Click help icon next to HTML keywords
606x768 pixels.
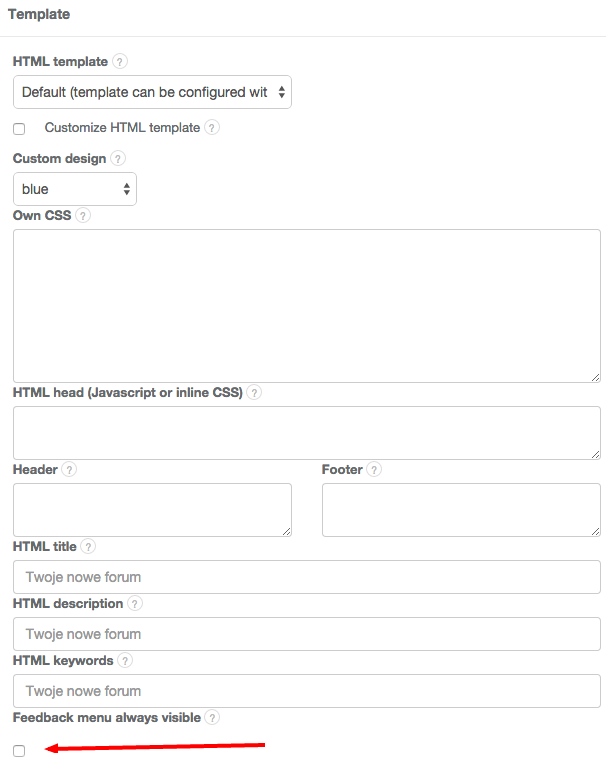coord(125,661)
